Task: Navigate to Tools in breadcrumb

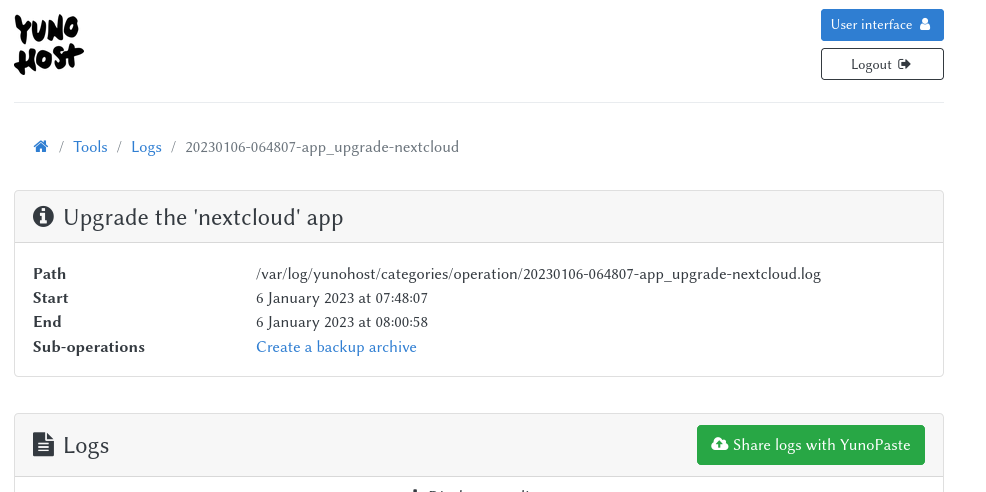Action: click(90, 147)
